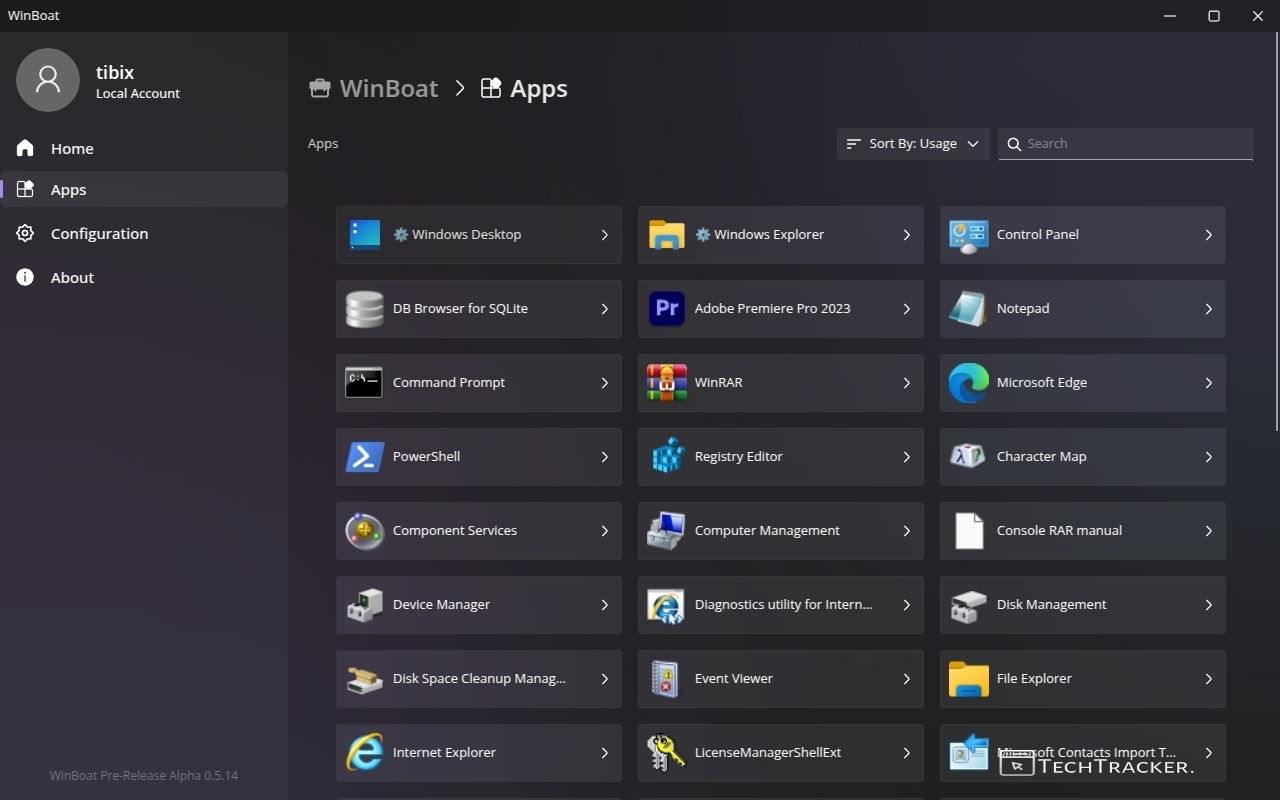Click the chevron beside Event Viewer
This screenshot has width=1280, height=800.
906,679
